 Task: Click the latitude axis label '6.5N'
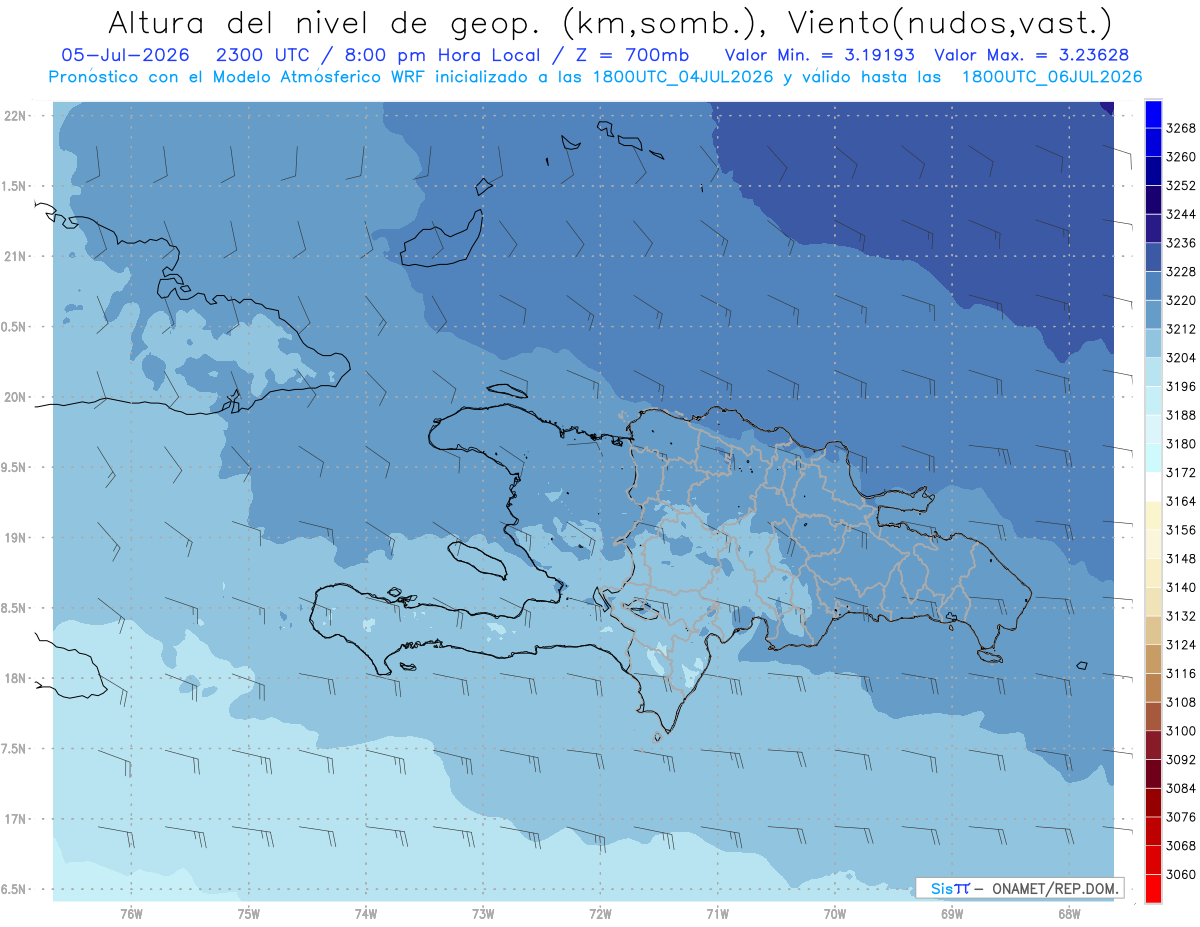pyautogui.click(x=15, y=889)
